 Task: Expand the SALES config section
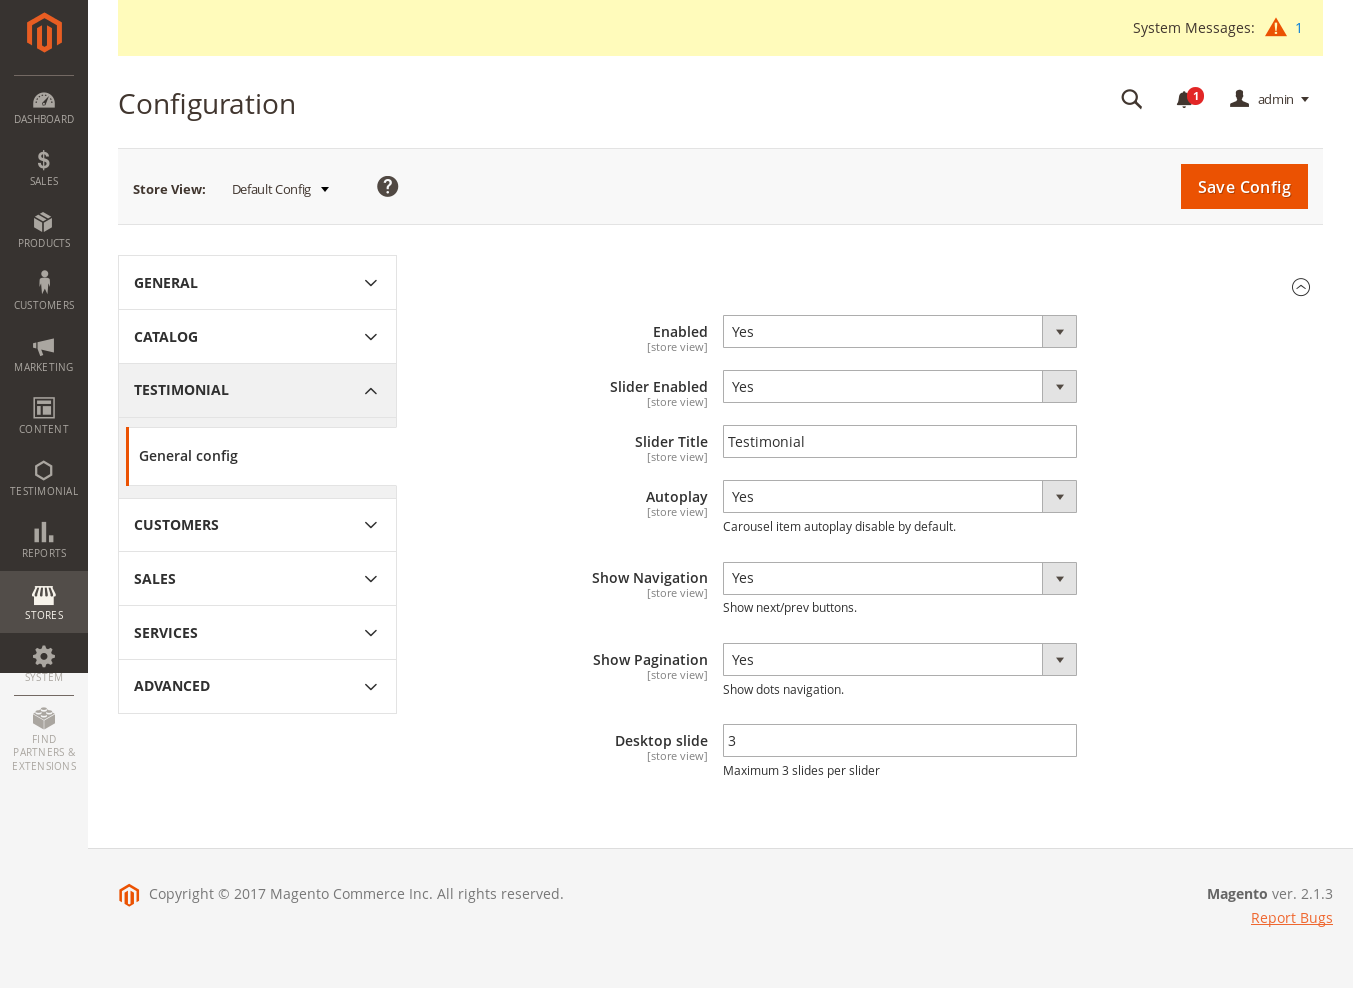click(x=257, y=579)
